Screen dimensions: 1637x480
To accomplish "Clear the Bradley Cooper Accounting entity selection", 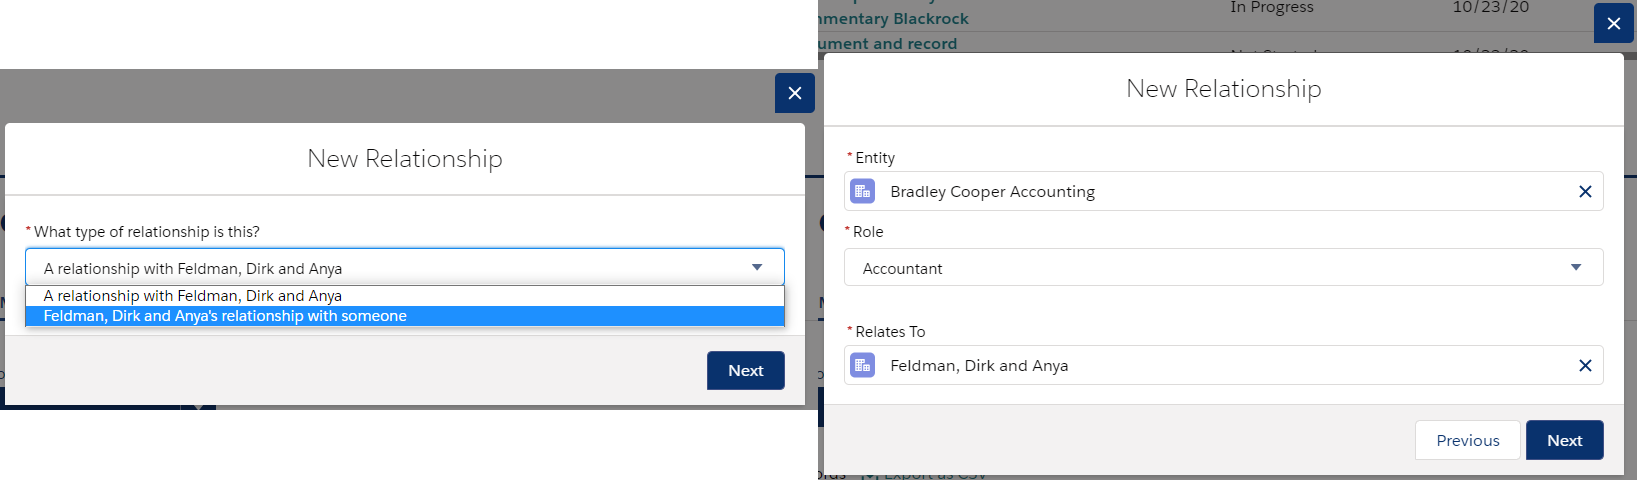I will [x=1585, y=191].
